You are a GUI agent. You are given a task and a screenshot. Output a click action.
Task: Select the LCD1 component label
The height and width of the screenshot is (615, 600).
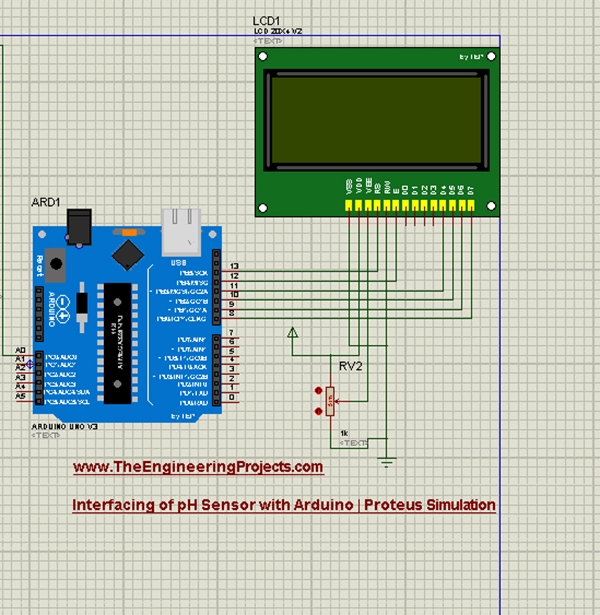pos(266,21)
